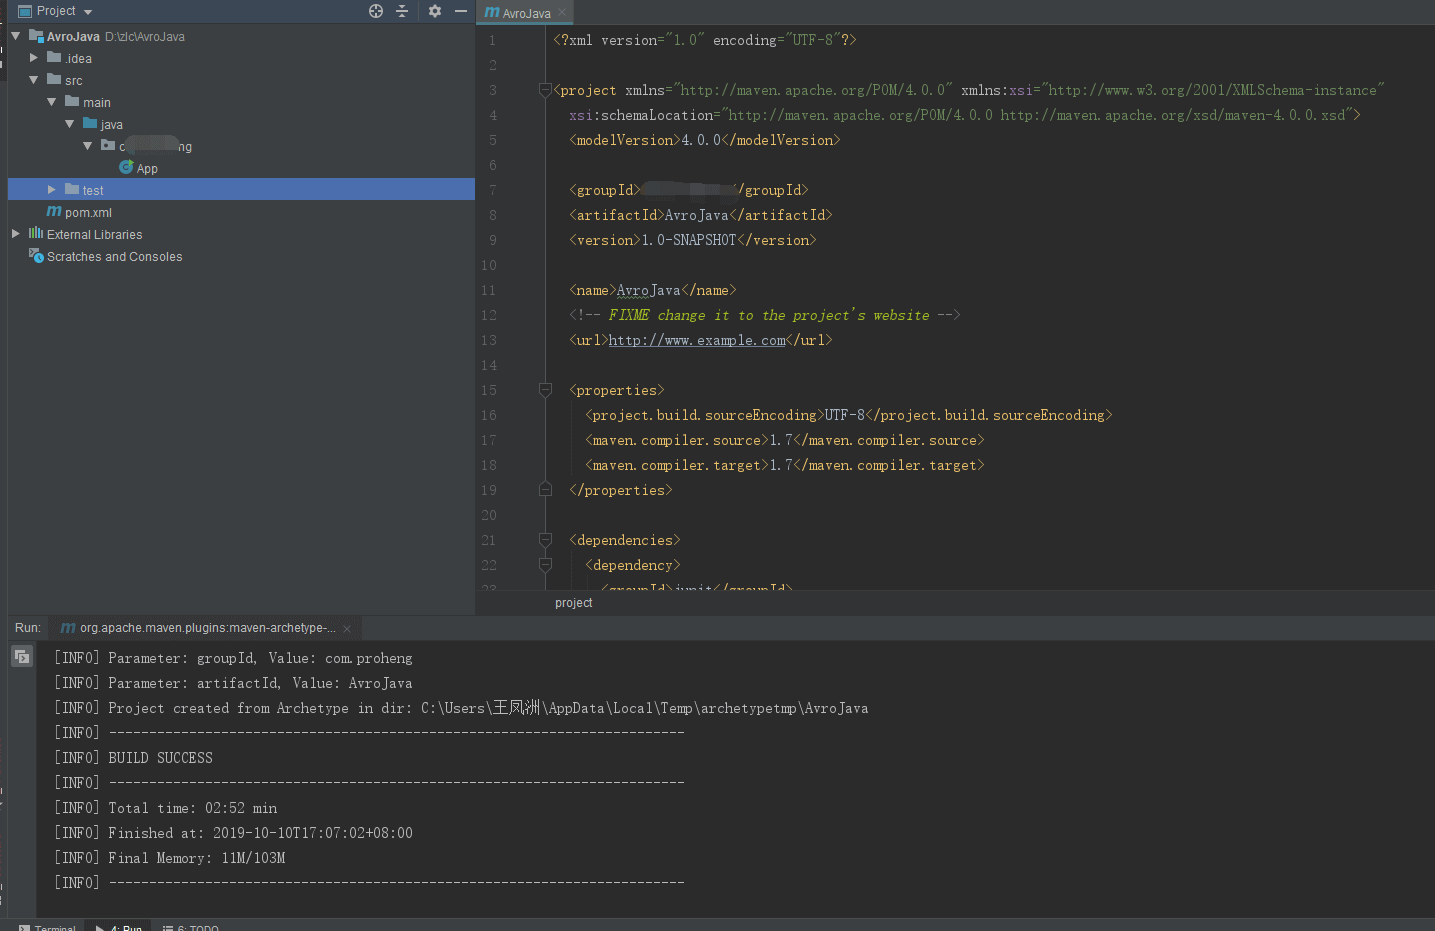Close the maven-archetype Run tab
Image resolution: width=1435 pixels, height=931 pixels.
pyautogui.click(x=347, y=629)
